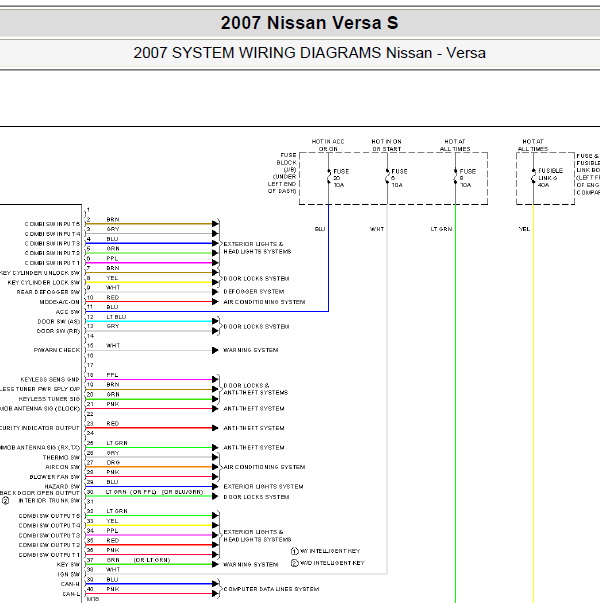Click 'ANTI-THEFT SYSTEM' on pin 21 PNK line
This screenshot has height=603, width=600.
click(254, 408)
